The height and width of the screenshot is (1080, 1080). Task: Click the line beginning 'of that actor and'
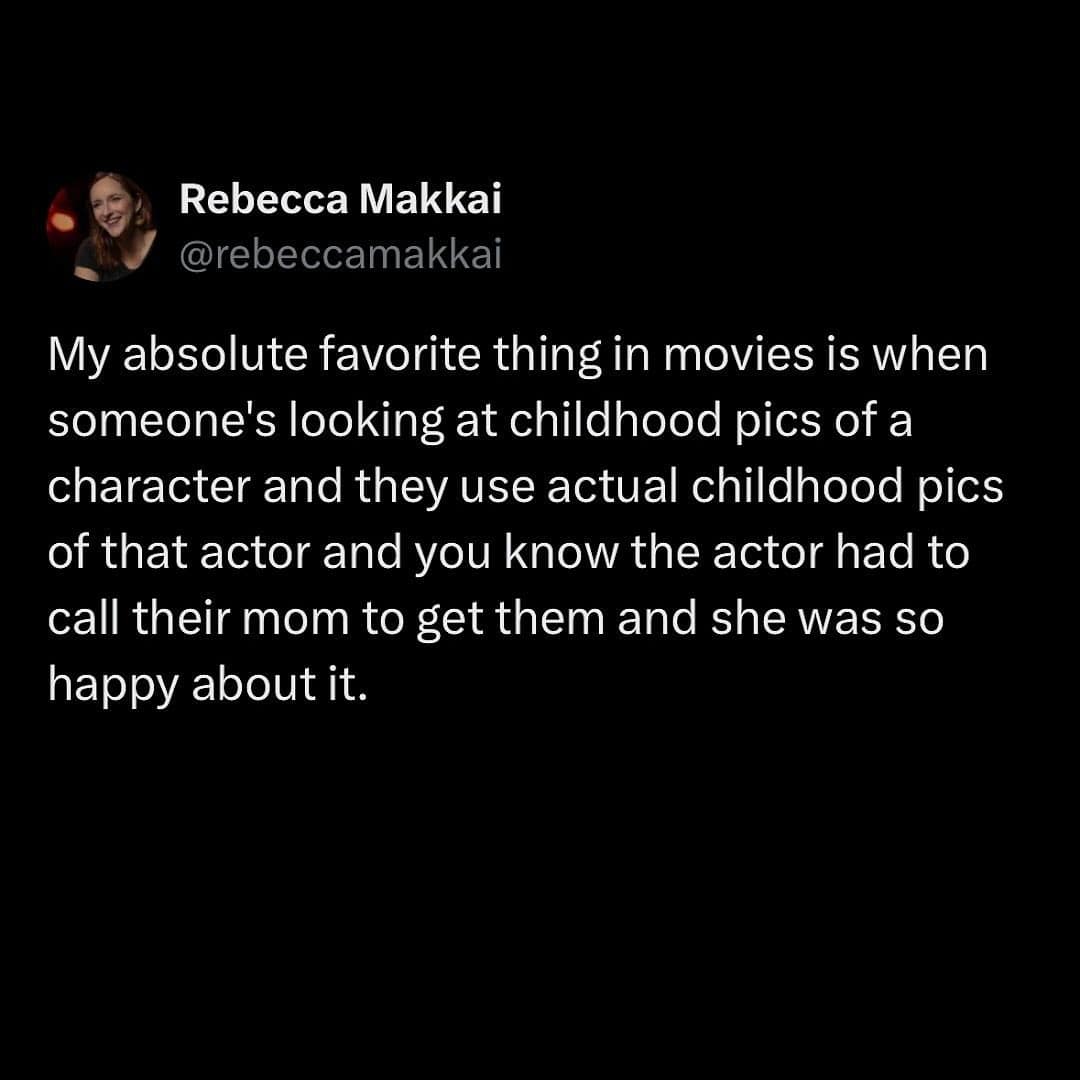click(x=508, y=553)
